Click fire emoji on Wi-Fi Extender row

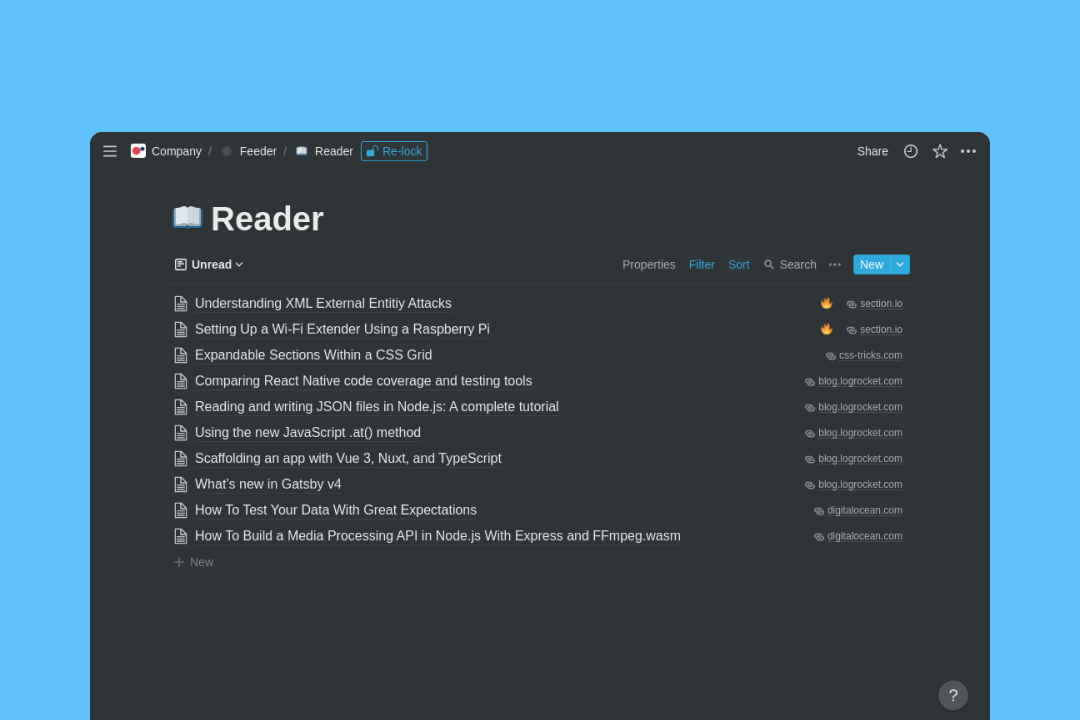(x=827, y=329)
